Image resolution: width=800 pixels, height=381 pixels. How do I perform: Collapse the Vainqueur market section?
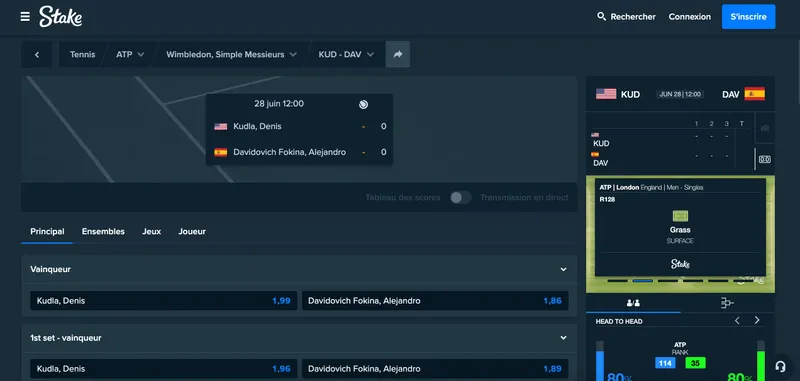click(563, 269)
